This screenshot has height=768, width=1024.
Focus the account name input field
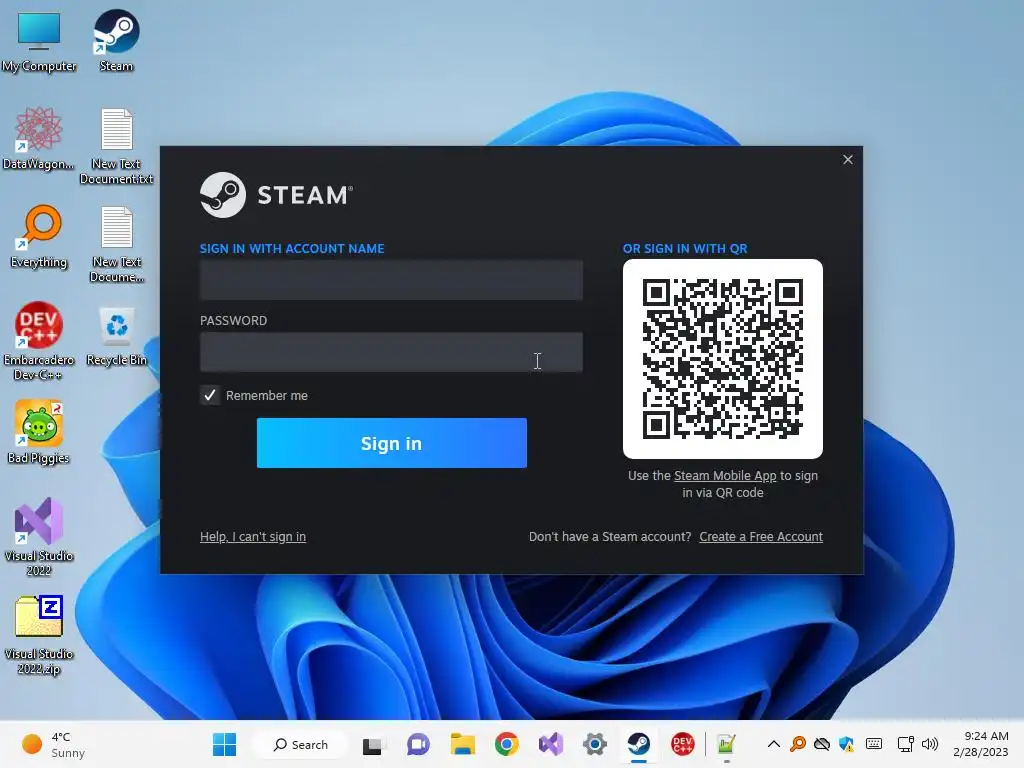pyautogui.click(x=391, y=280)
